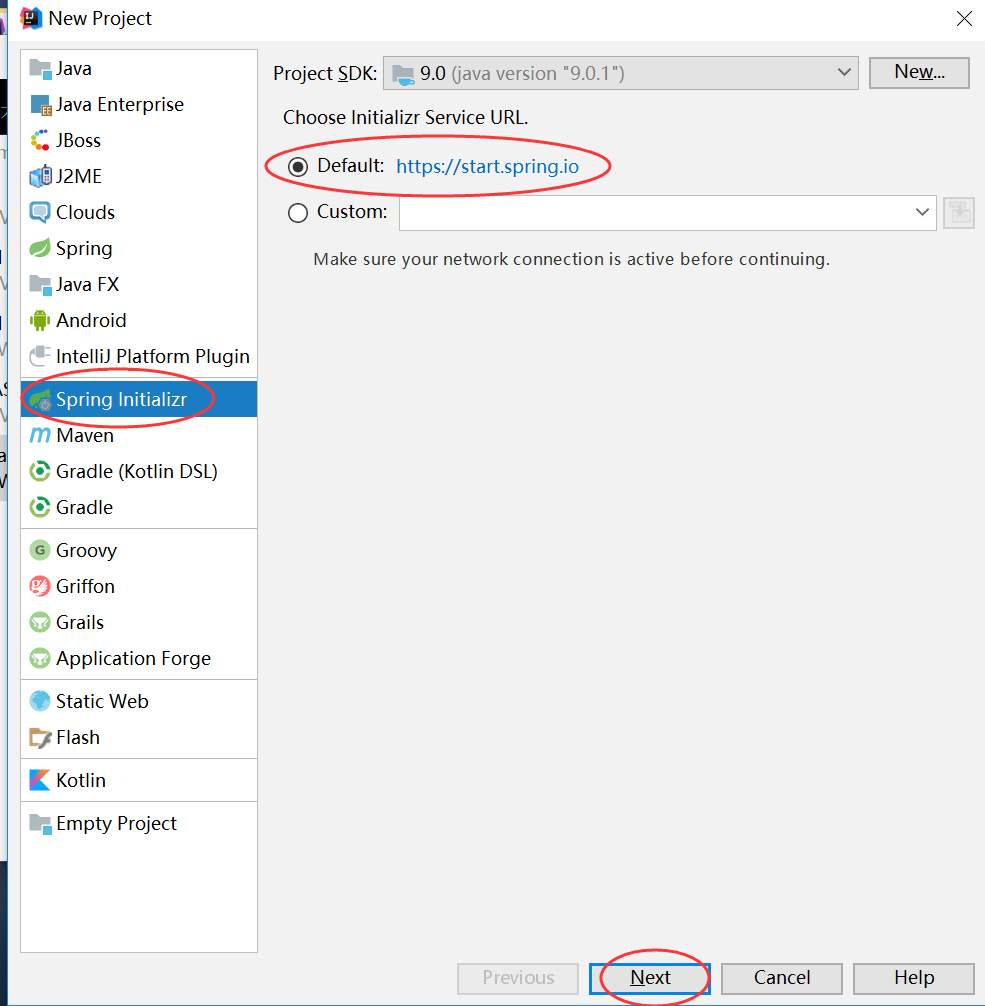
Task: Close the New Project dialog
Action: [x=964, y=19]
